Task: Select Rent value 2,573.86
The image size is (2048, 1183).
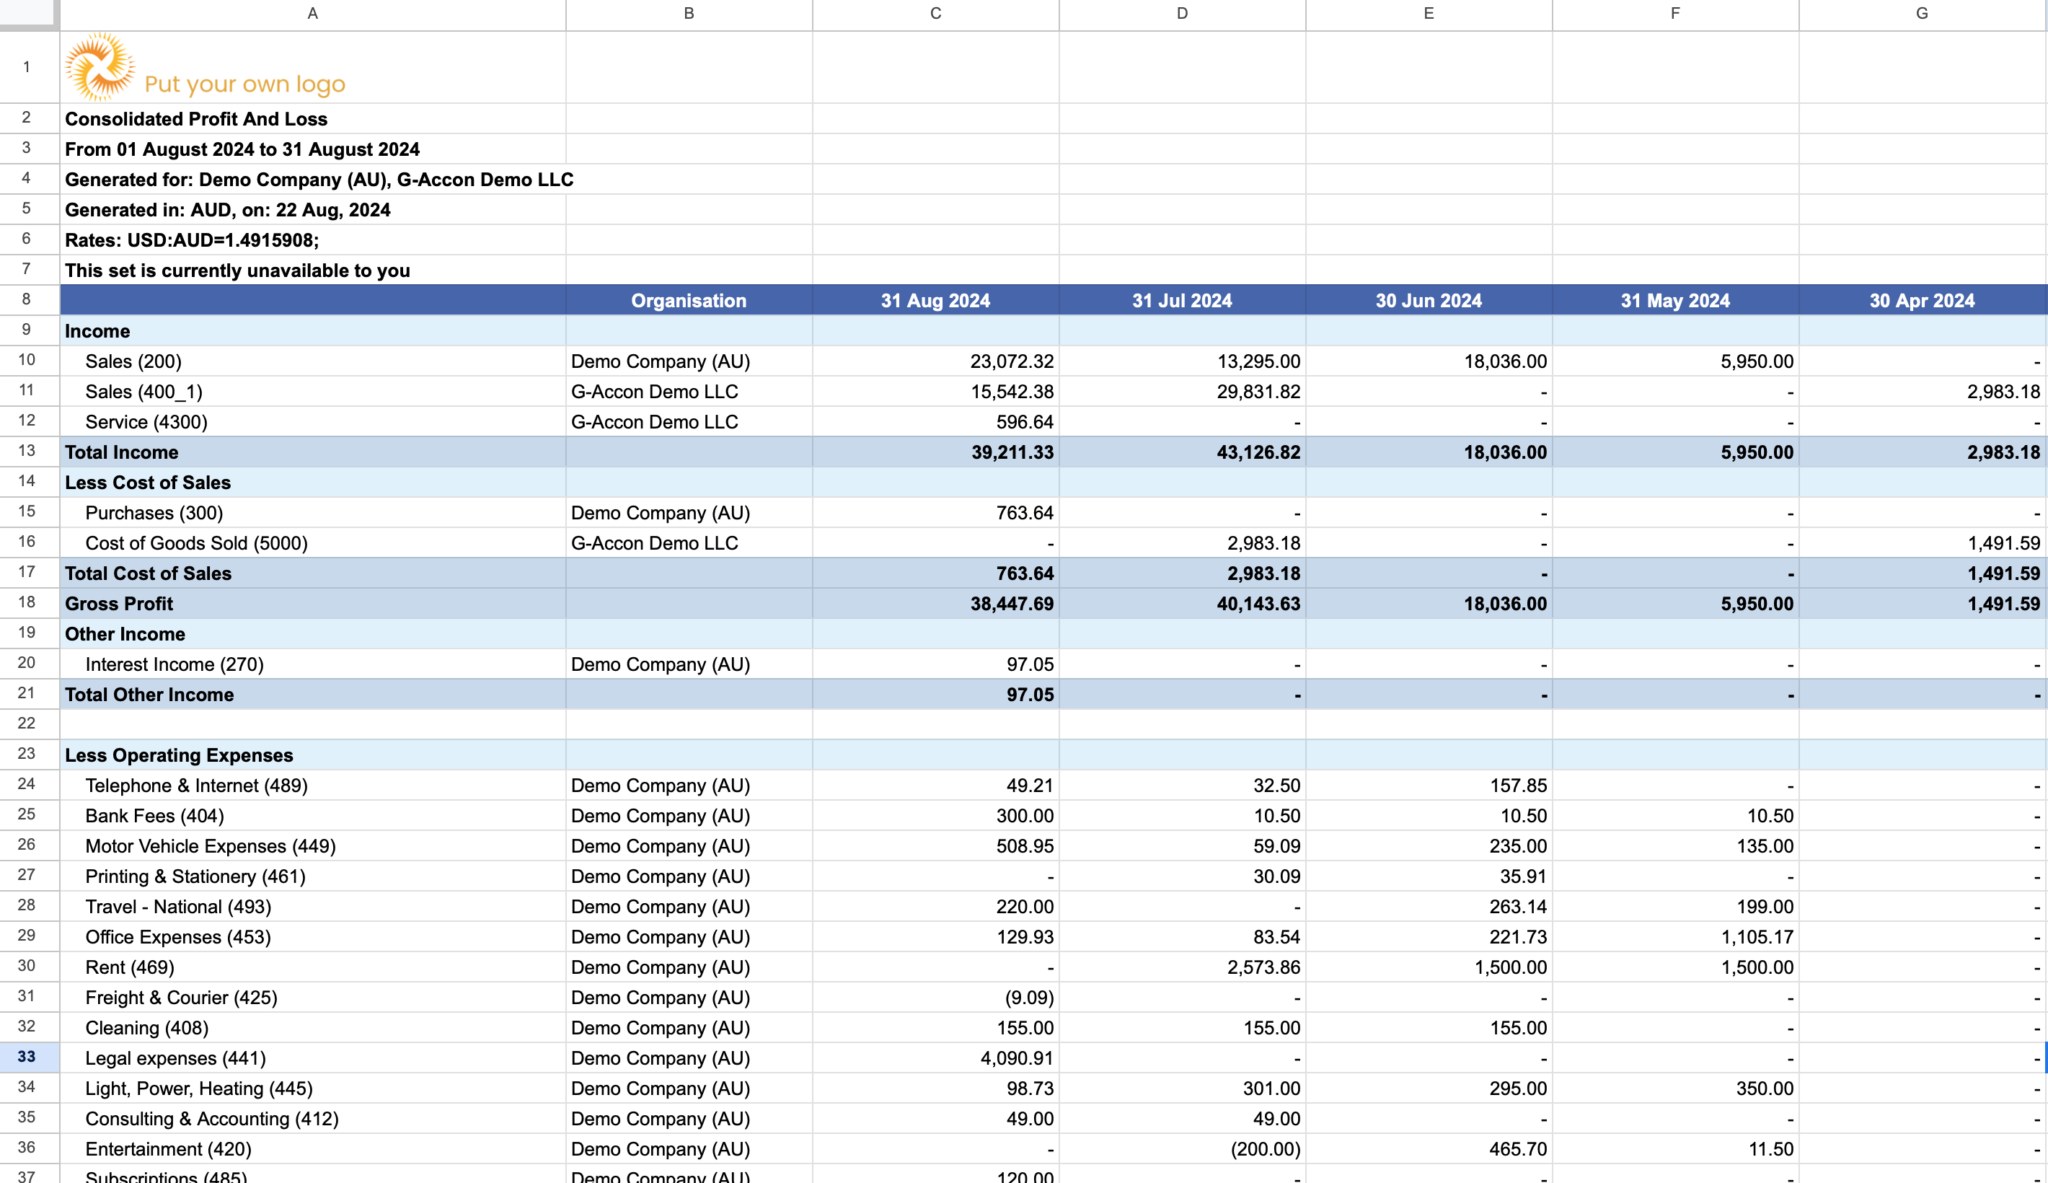Action: point(1182,967)
